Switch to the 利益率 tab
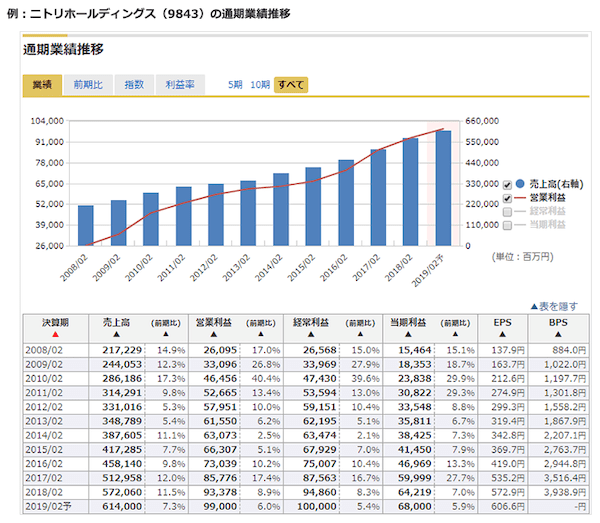This screenshot has width=600, height=523. pos(180,85)
